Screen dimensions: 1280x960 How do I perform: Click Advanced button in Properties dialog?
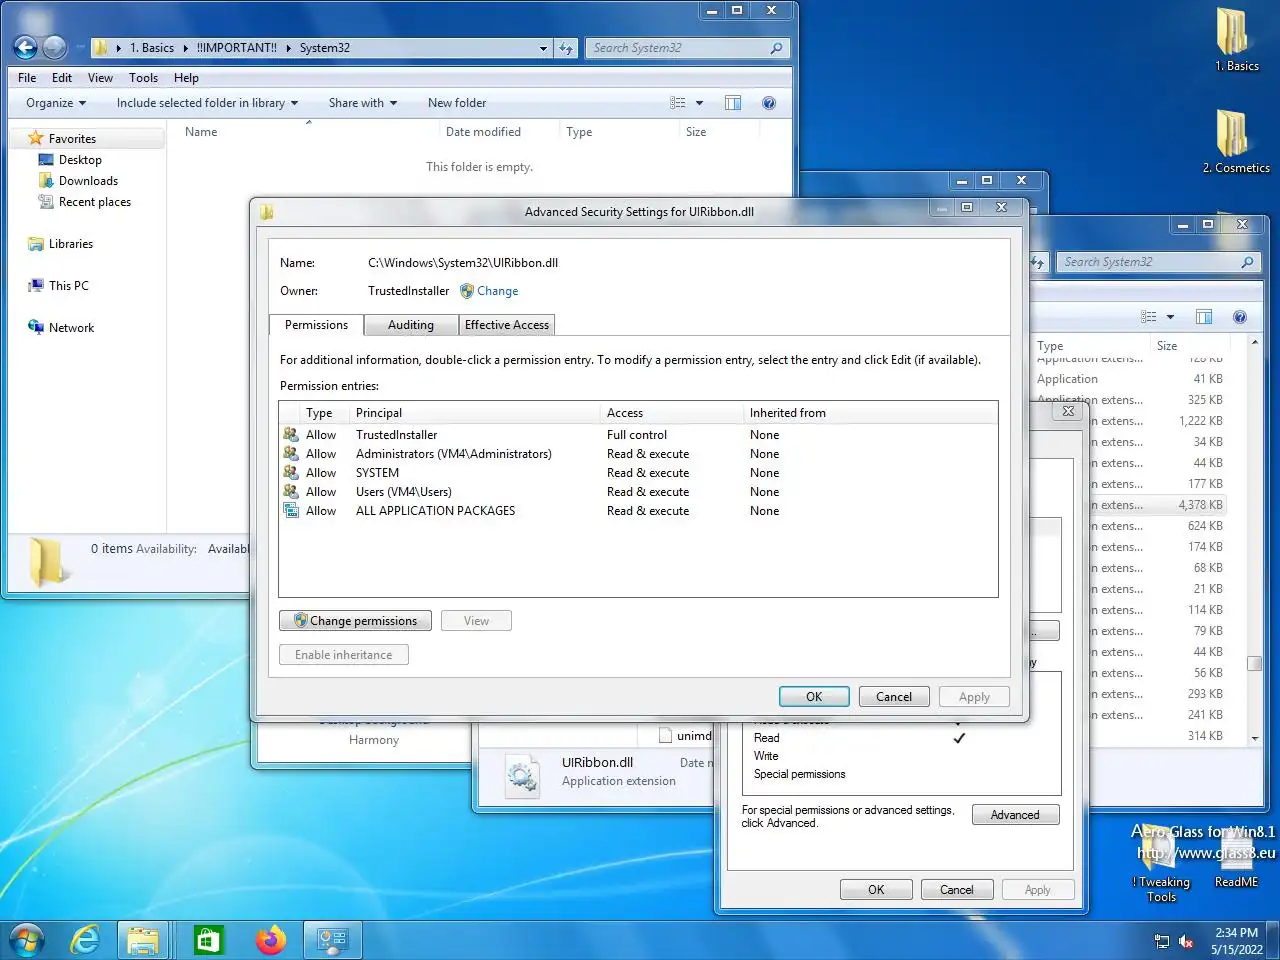point(1015,815)
